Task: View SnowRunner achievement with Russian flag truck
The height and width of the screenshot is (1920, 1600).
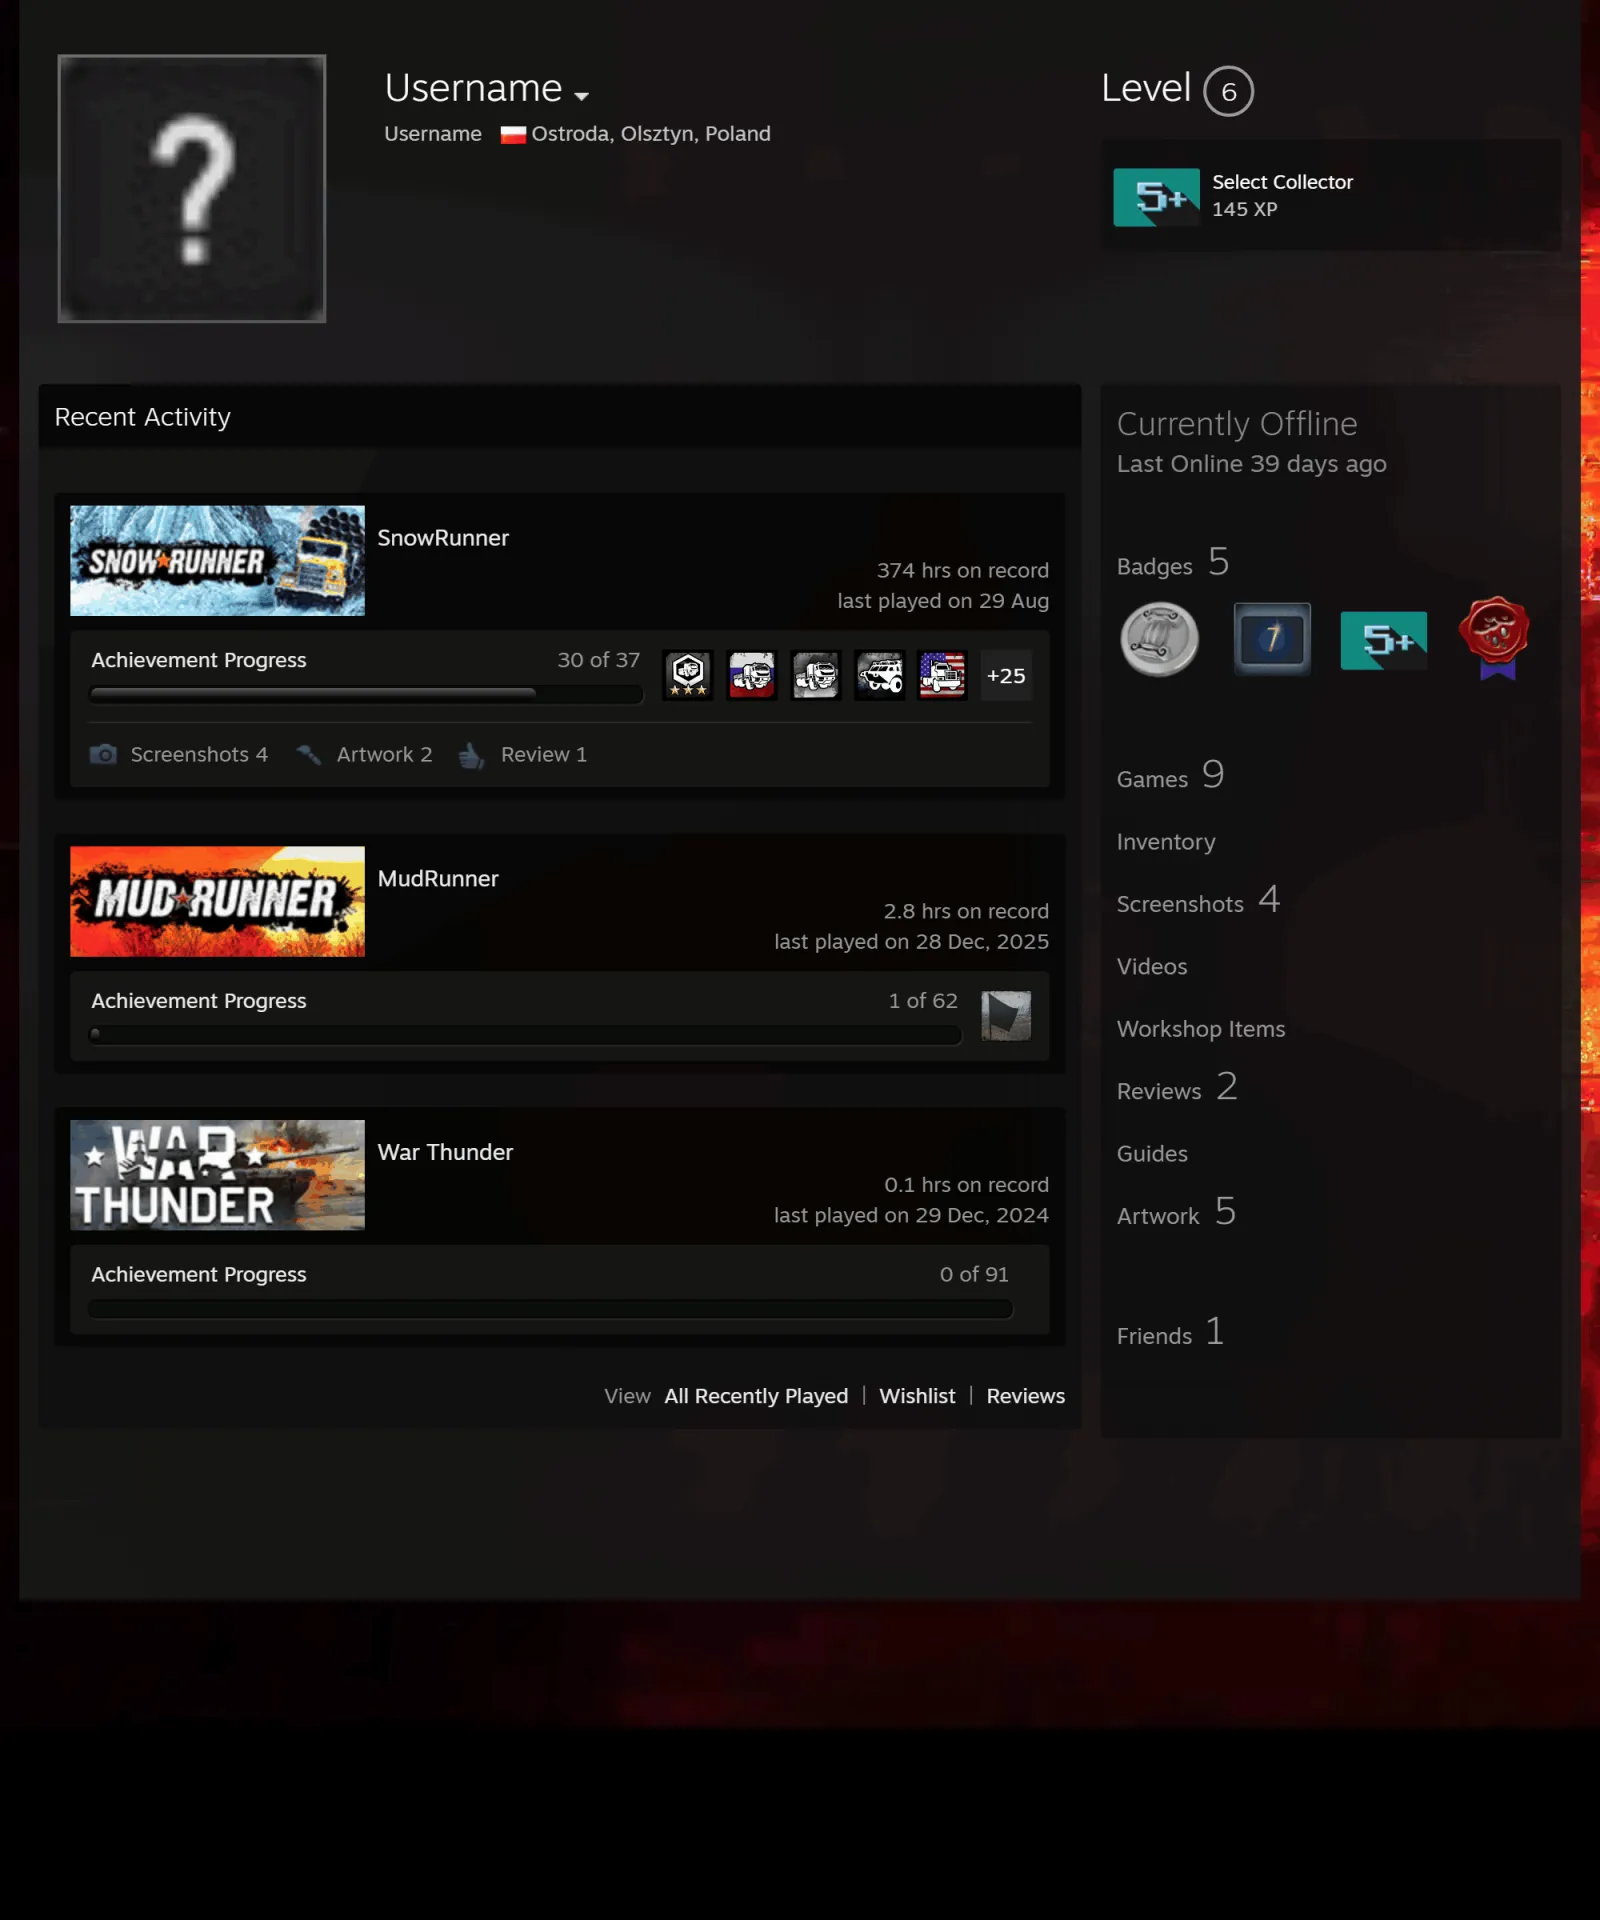Action: 752,675
